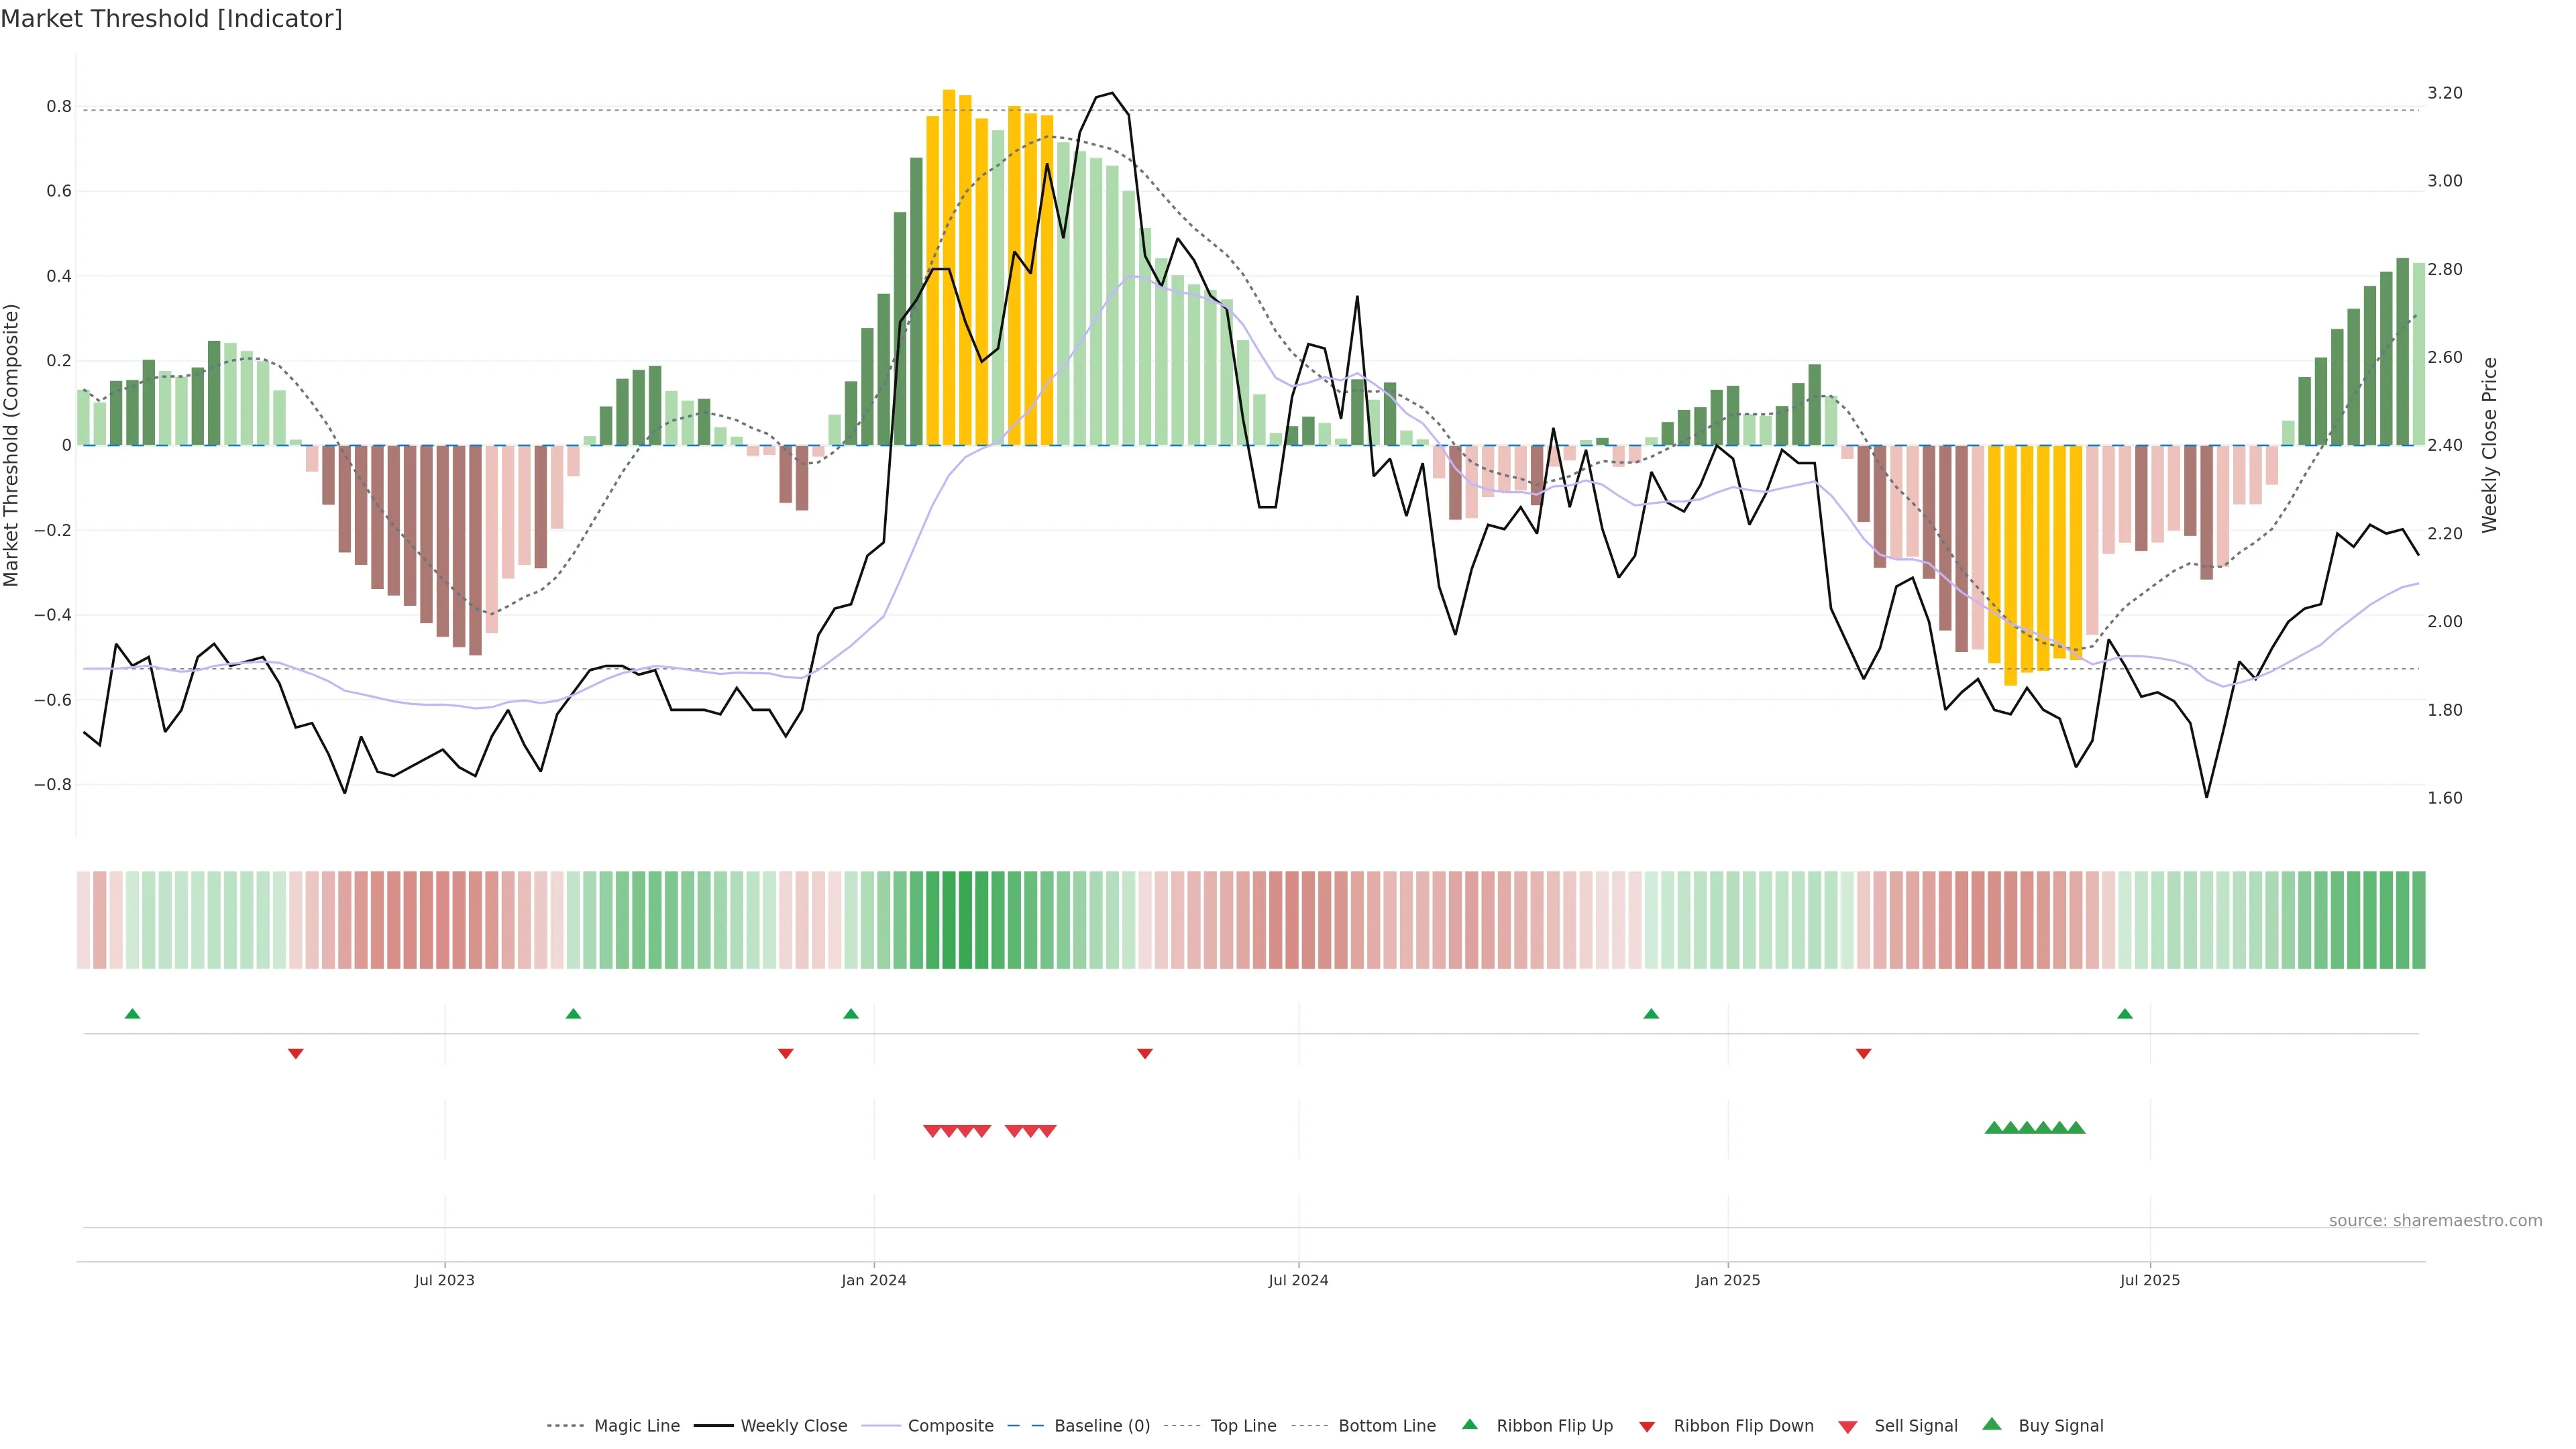Screen dimensions: 2576x1449
Task: Click the Ribbon Flip Up marker before Jul 2025
Action: pyautogui.click(x=2125, y=1014)
